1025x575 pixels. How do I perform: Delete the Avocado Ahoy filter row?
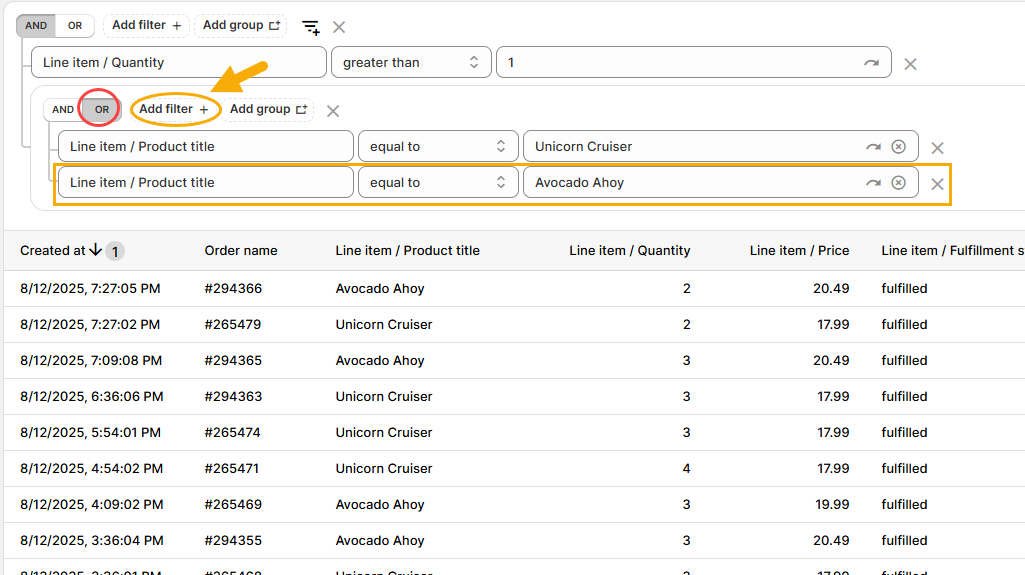937,184
